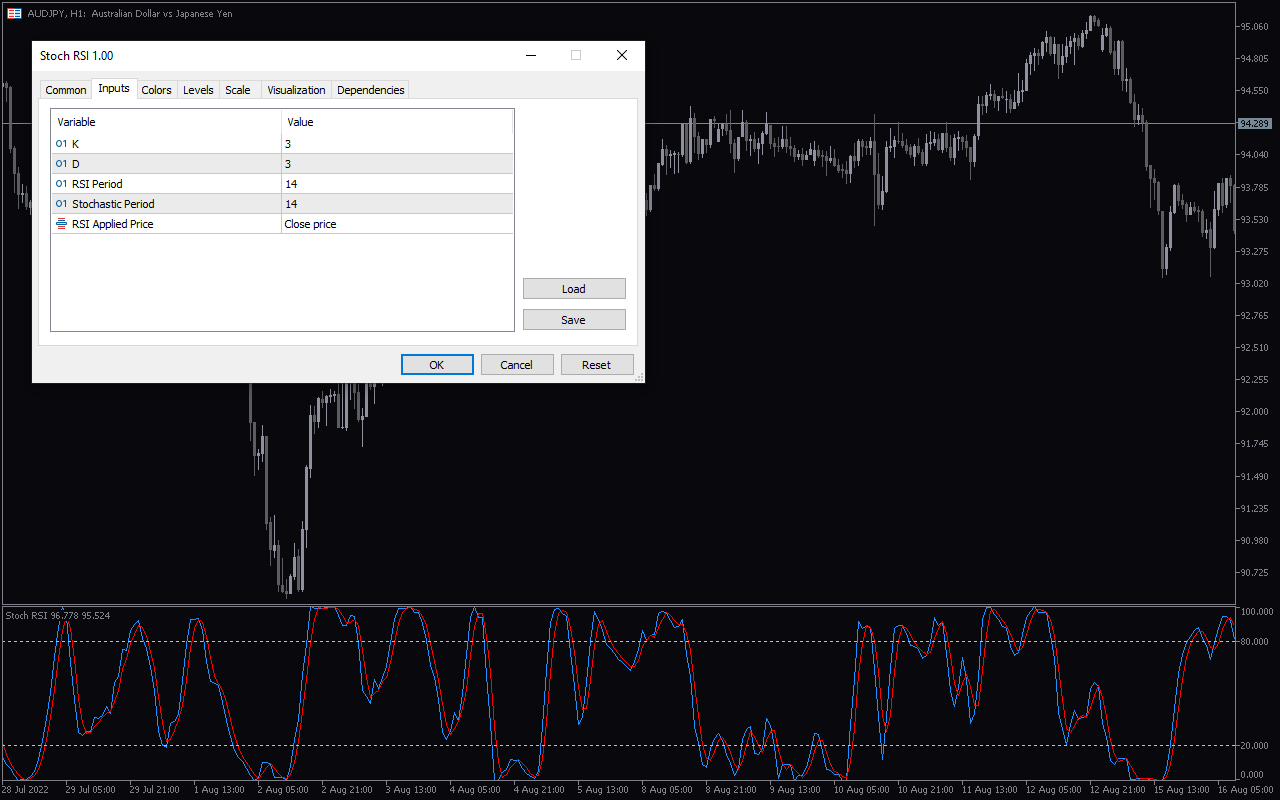Select the K value cell
The height and width of the screenshot is (800, 1280).
(x=397, y=144)
